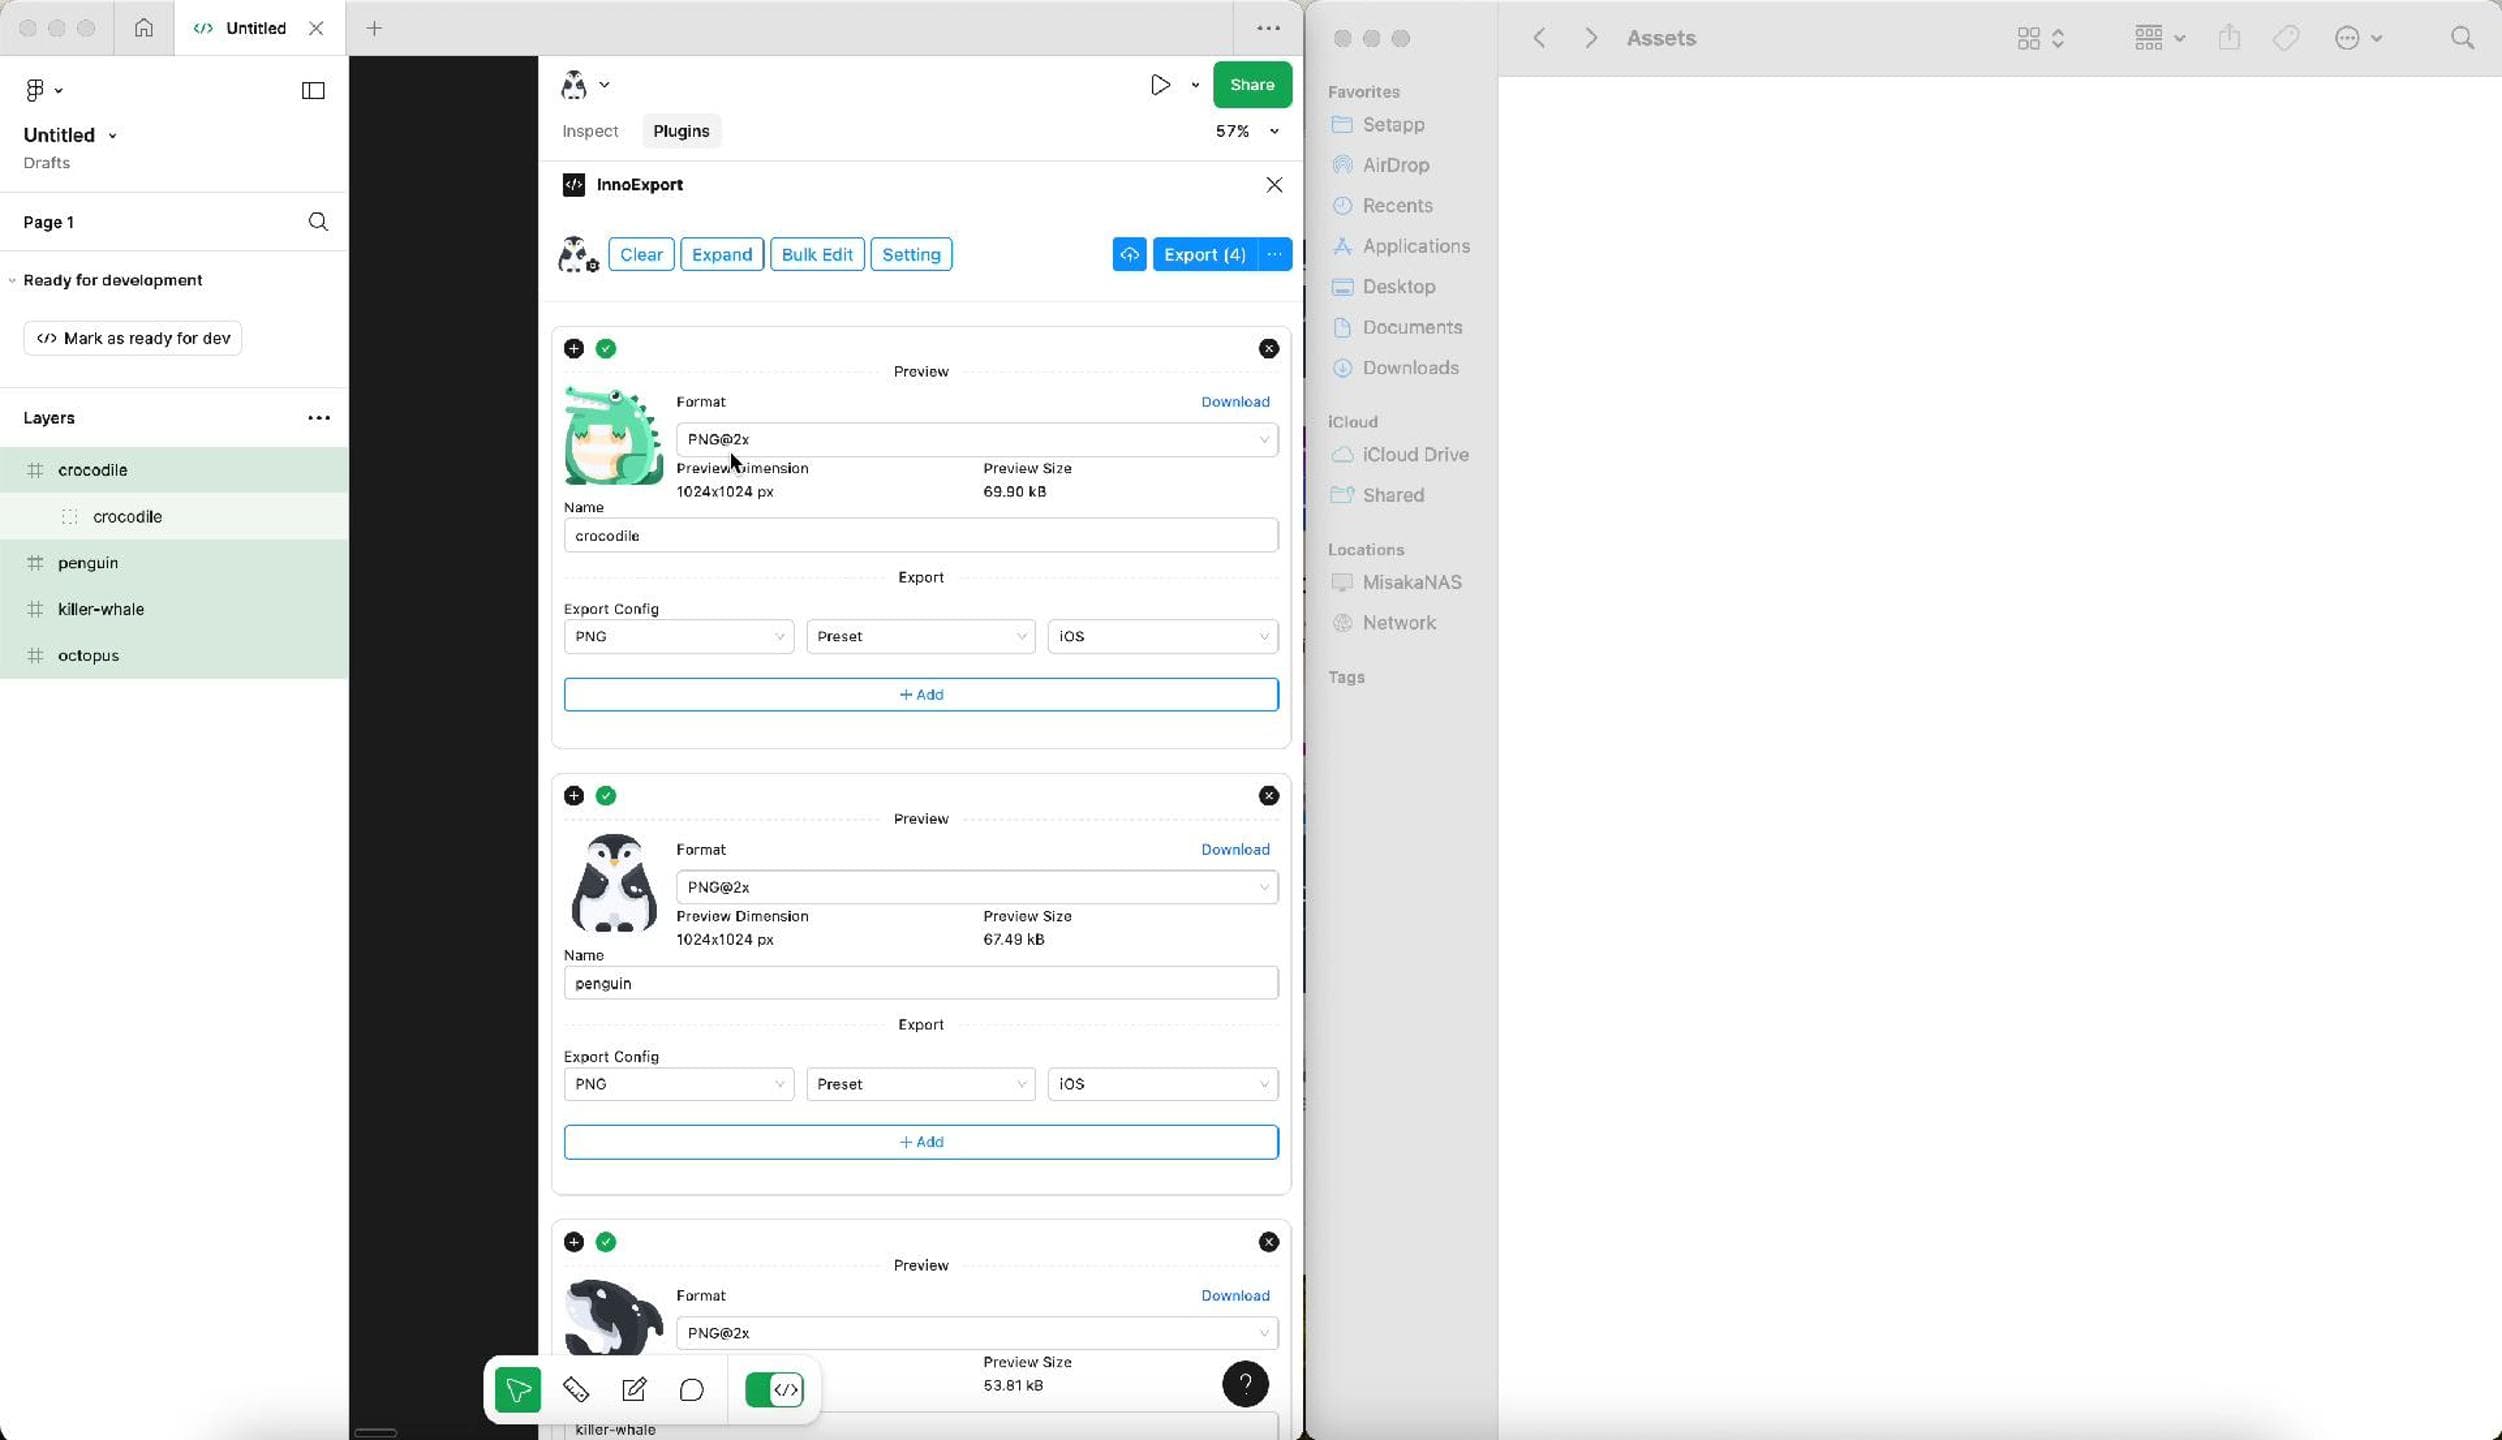Open the help question mark button
The image size is (2502, 1440).
[x=1245, y=1384]
